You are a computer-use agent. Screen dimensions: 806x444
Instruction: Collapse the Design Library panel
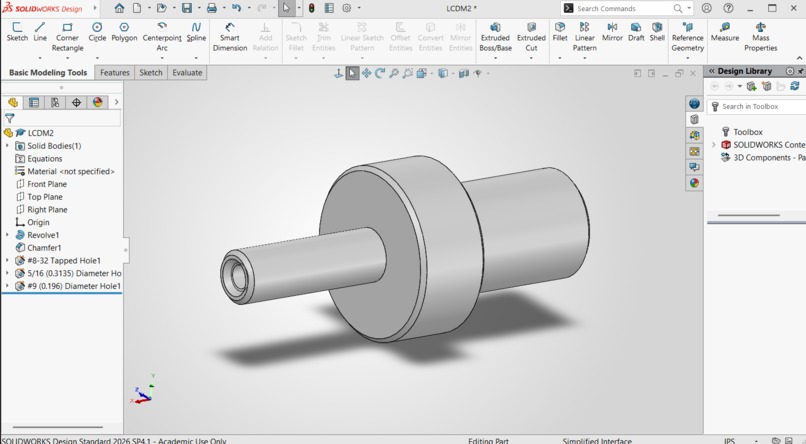point(712,71)
